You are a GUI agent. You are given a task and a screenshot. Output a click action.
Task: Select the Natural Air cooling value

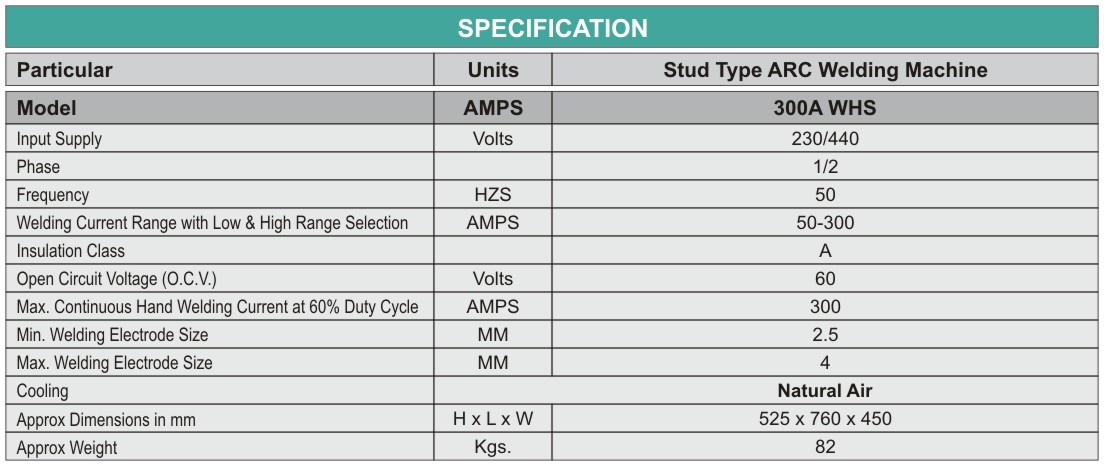(825, 391)
